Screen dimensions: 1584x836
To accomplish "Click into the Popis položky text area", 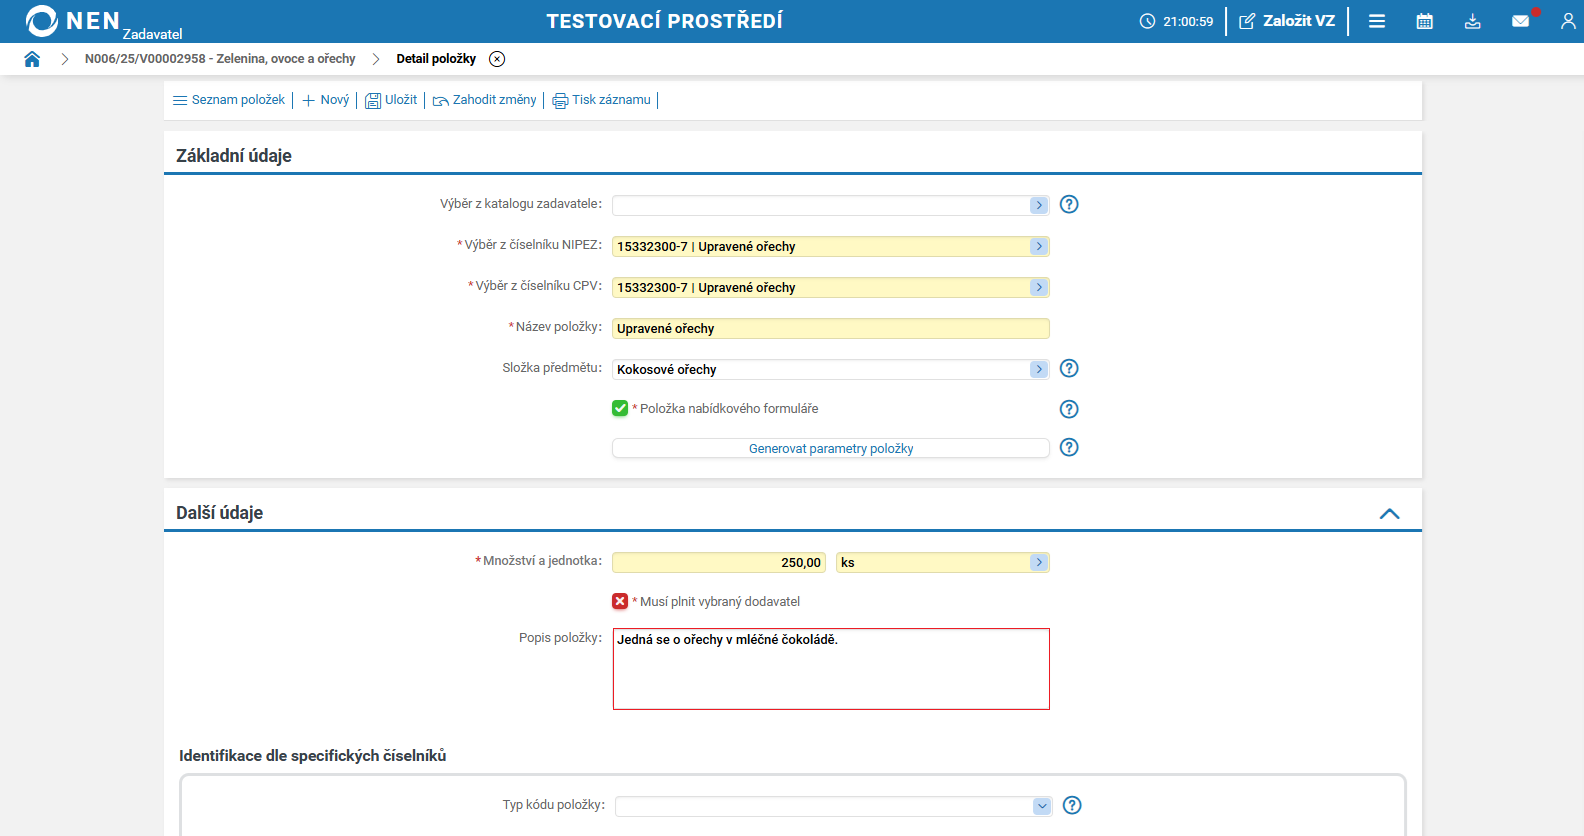I will [x=830, y=669].
